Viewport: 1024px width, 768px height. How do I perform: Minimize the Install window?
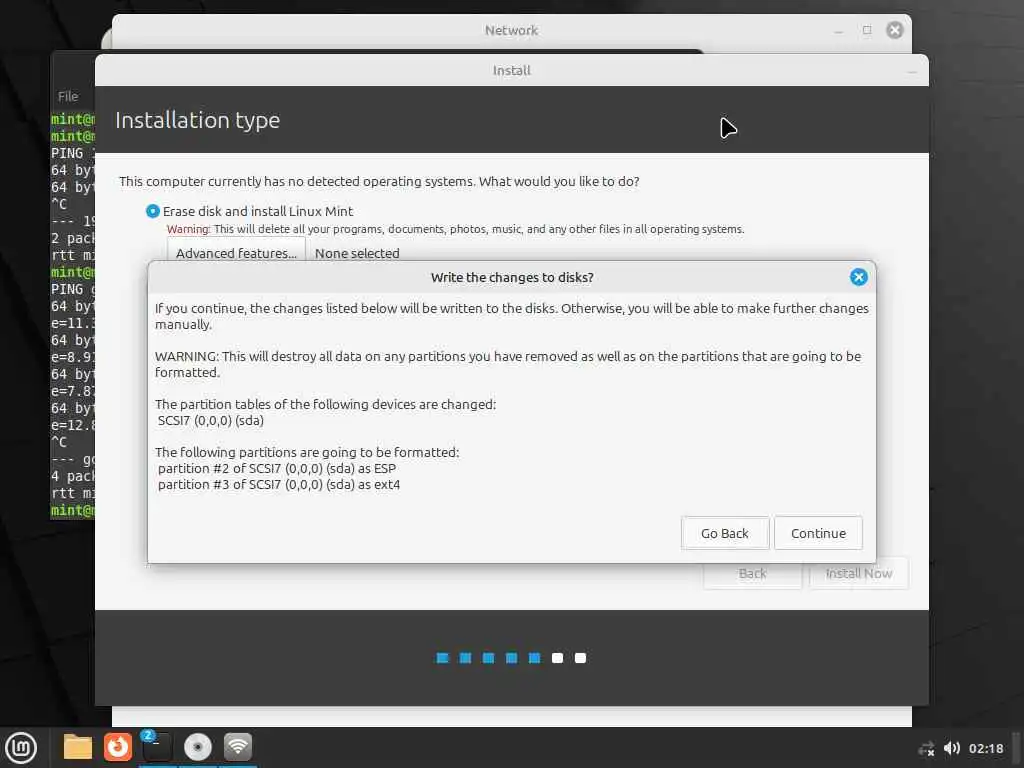(x=912, y=71)
